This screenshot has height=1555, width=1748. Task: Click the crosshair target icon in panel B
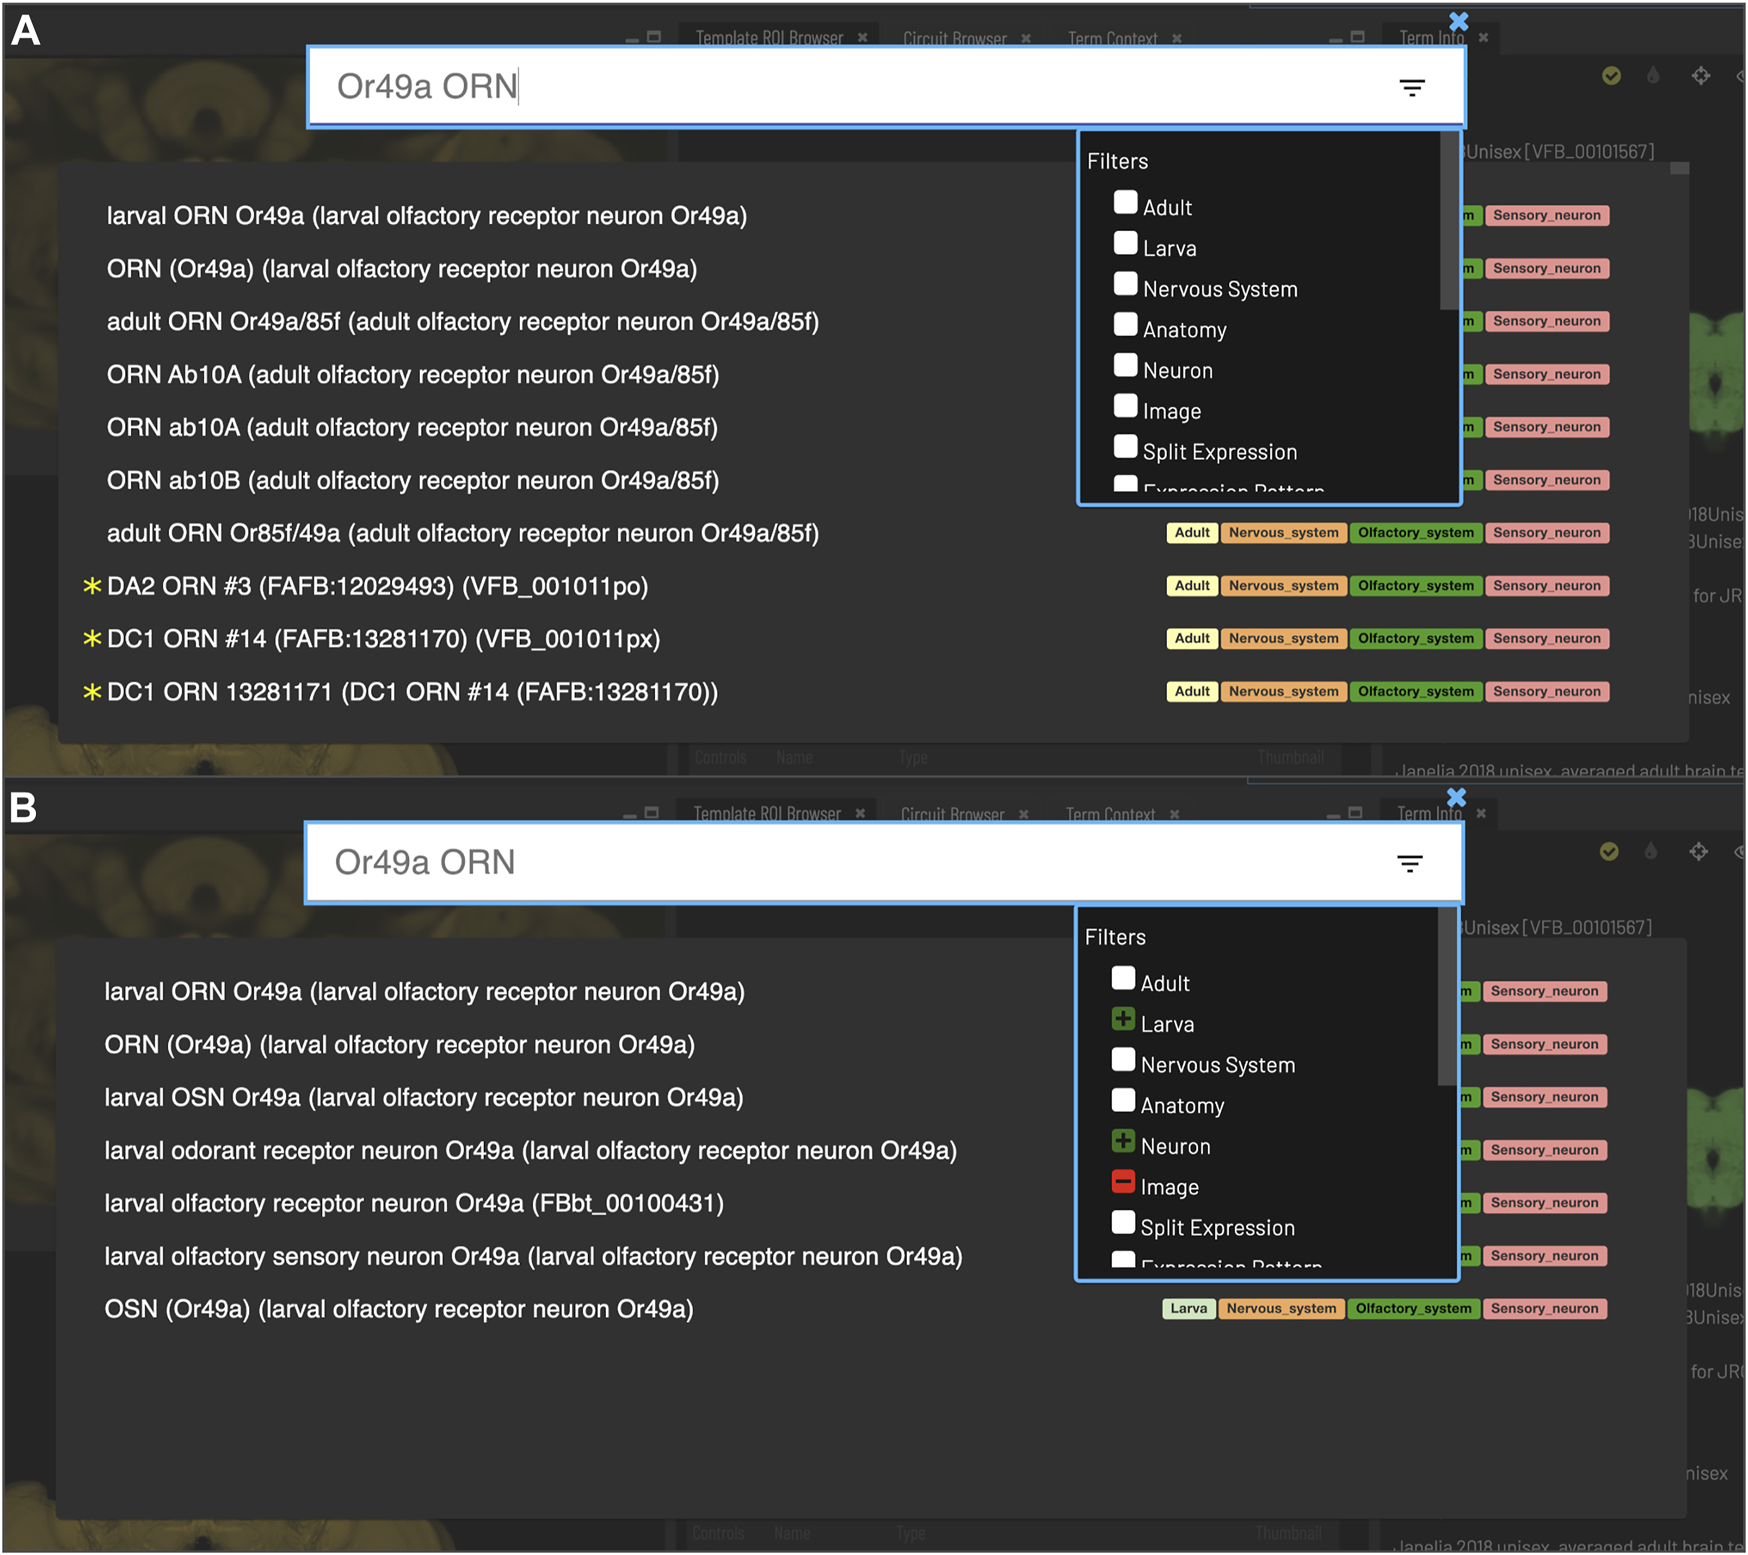tap(1698, 852)
